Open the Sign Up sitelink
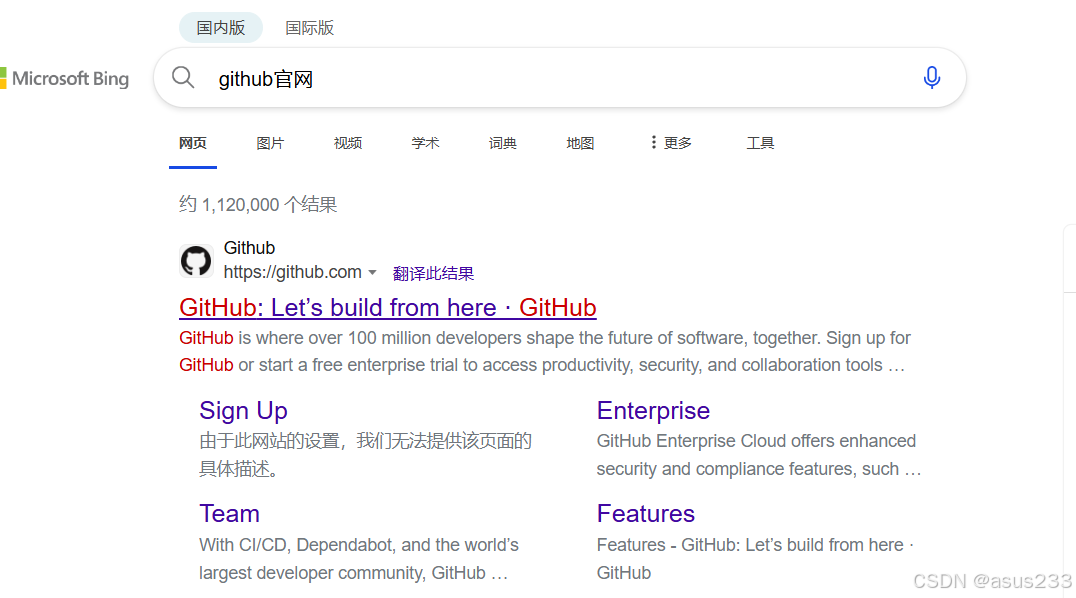The image size is (1076, 598). pos(244,411)
